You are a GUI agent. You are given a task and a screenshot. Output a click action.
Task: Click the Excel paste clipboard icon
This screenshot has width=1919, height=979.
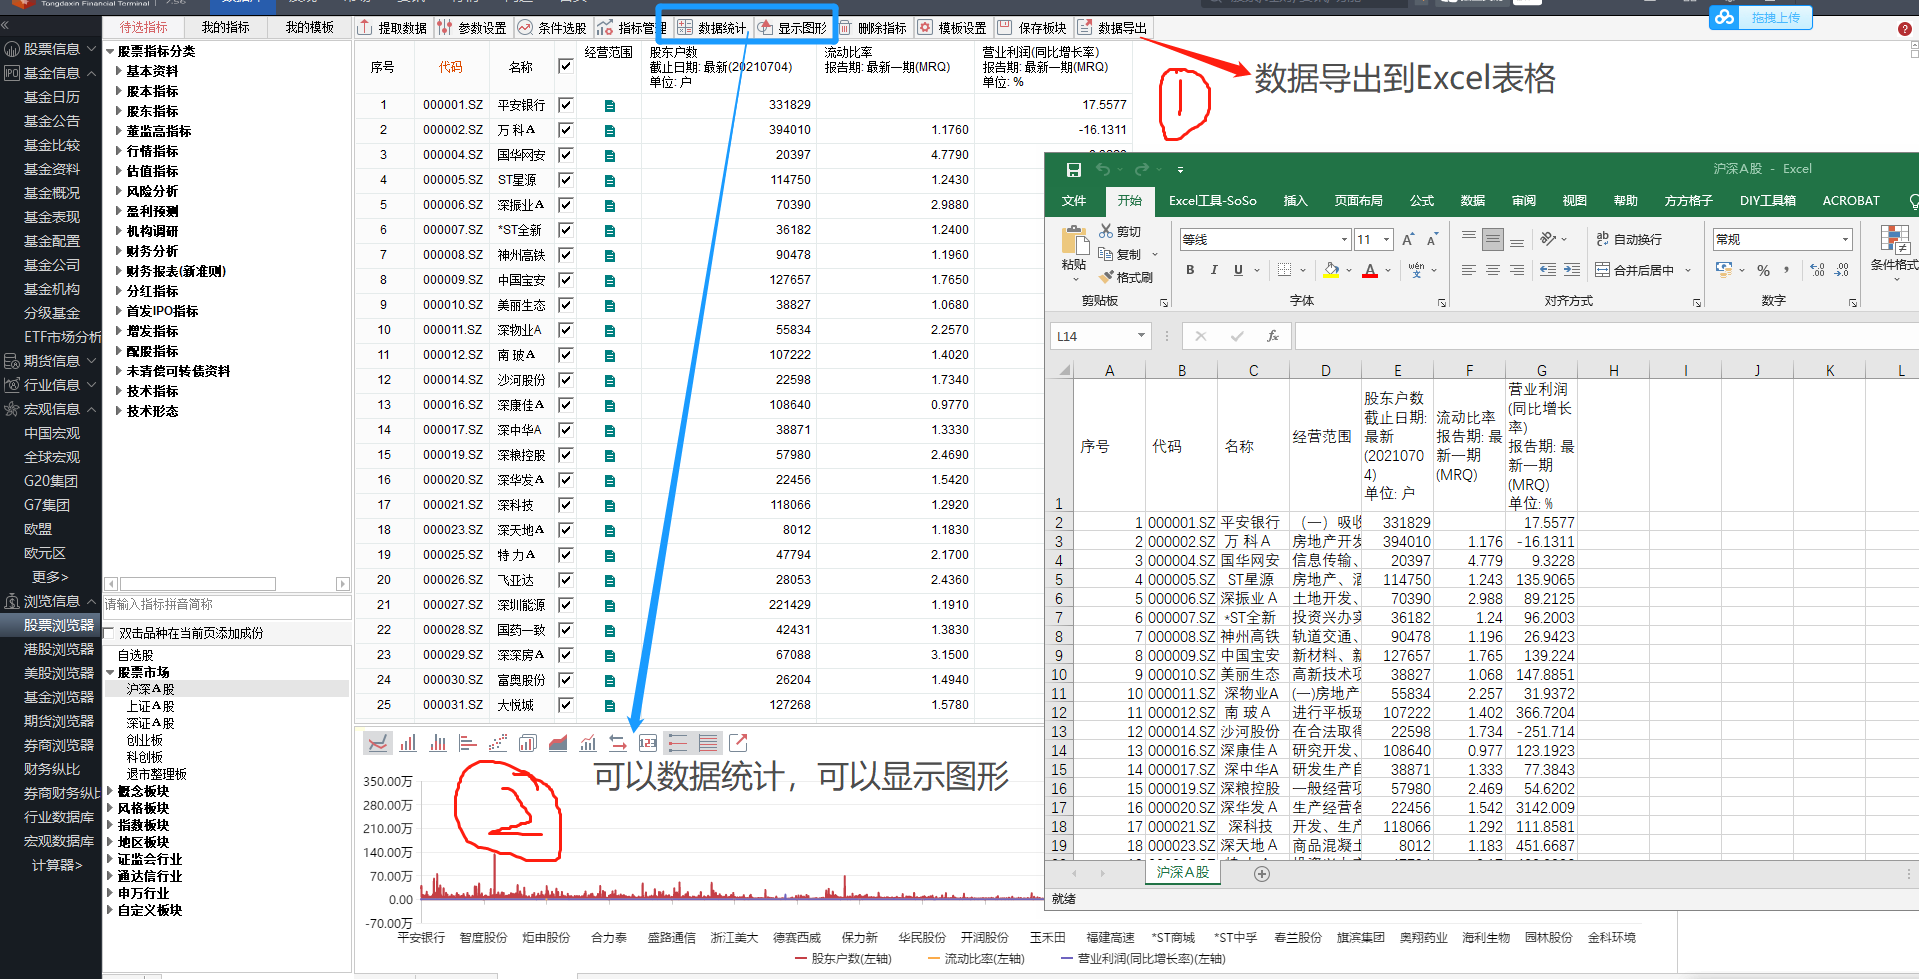[1074, 241]
